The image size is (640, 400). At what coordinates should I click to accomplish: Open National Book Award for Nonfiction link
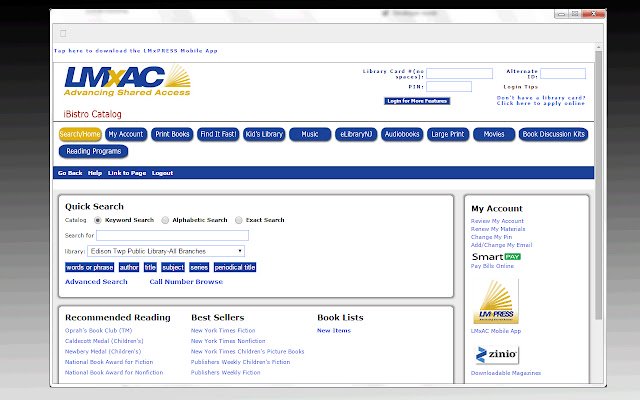pos(114,373)
